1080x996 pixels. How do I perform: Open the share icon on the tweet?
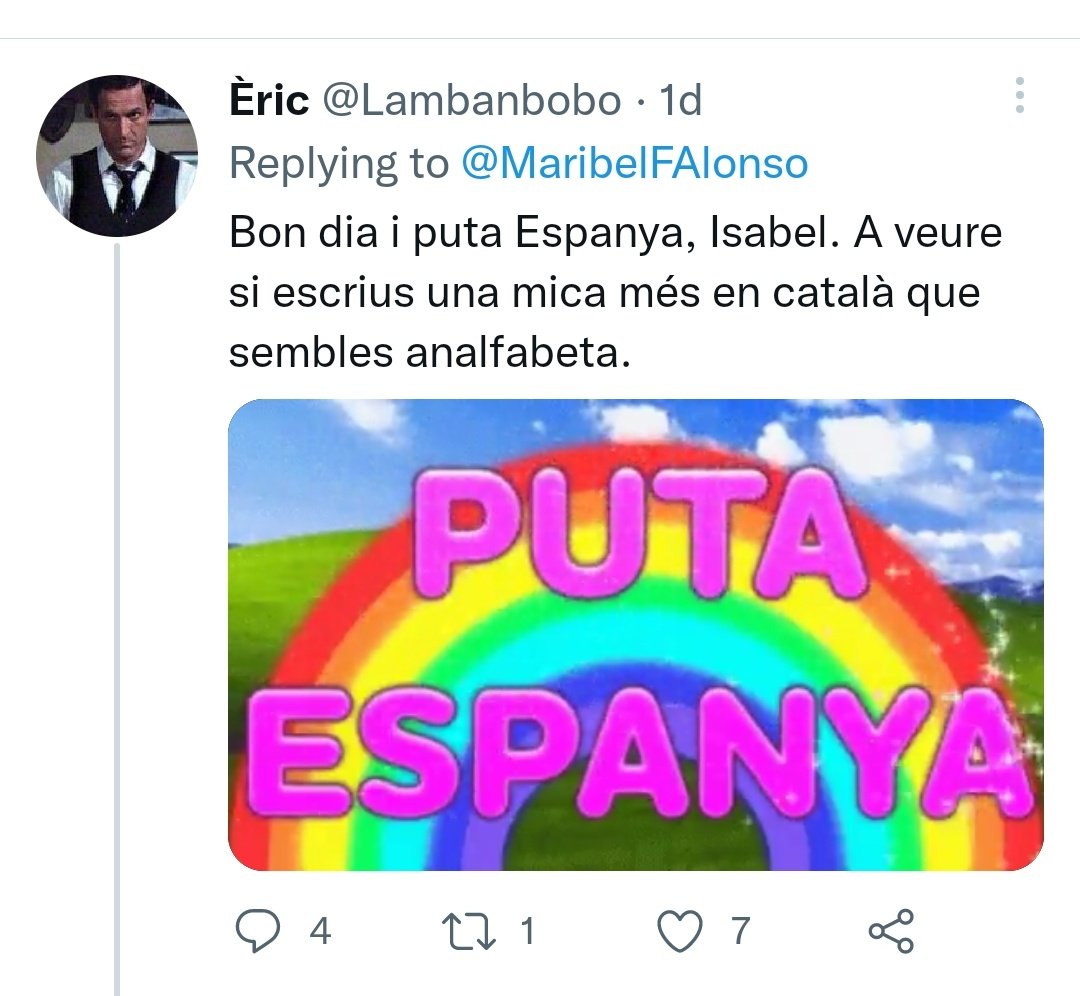click(x=891, y=931)
